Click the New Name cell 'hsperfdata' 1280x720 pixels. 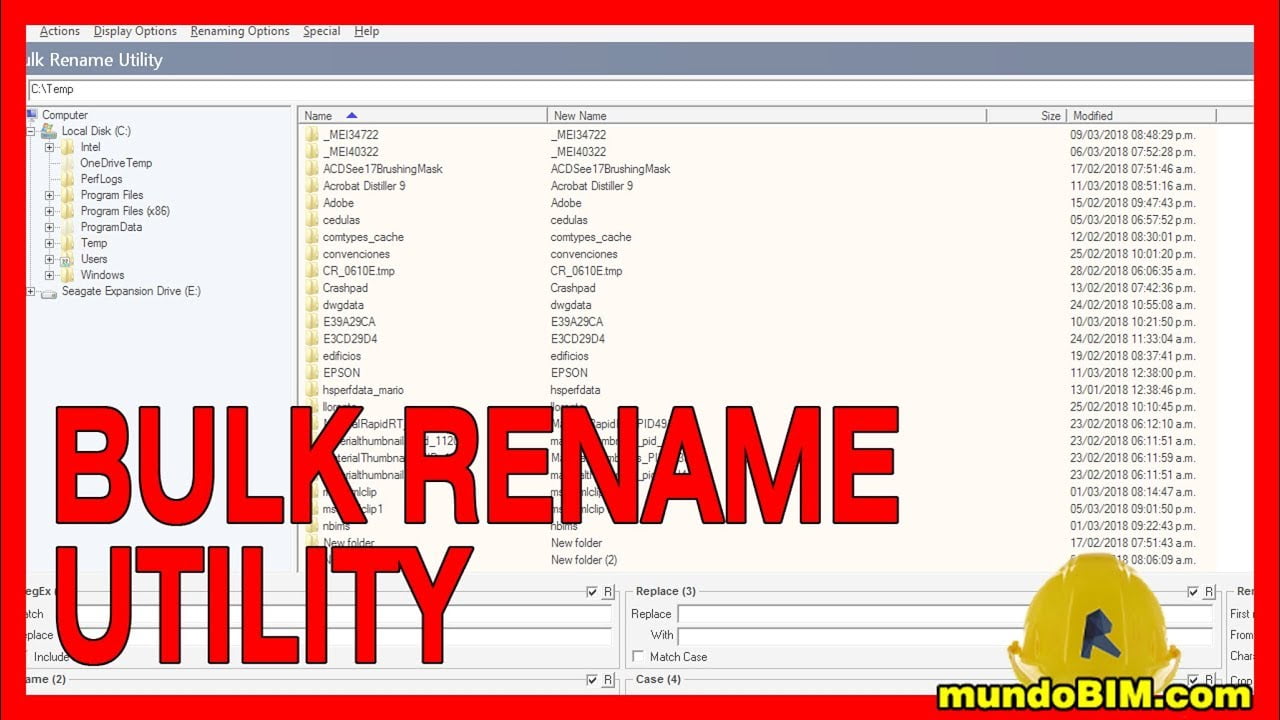[576, 390]
